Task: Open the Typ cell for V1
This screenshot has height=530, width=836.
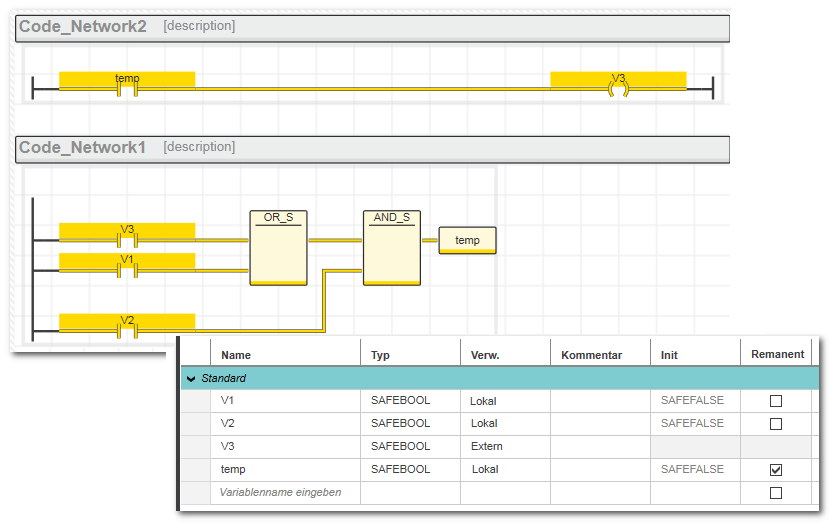Action: tap(409, 401)
